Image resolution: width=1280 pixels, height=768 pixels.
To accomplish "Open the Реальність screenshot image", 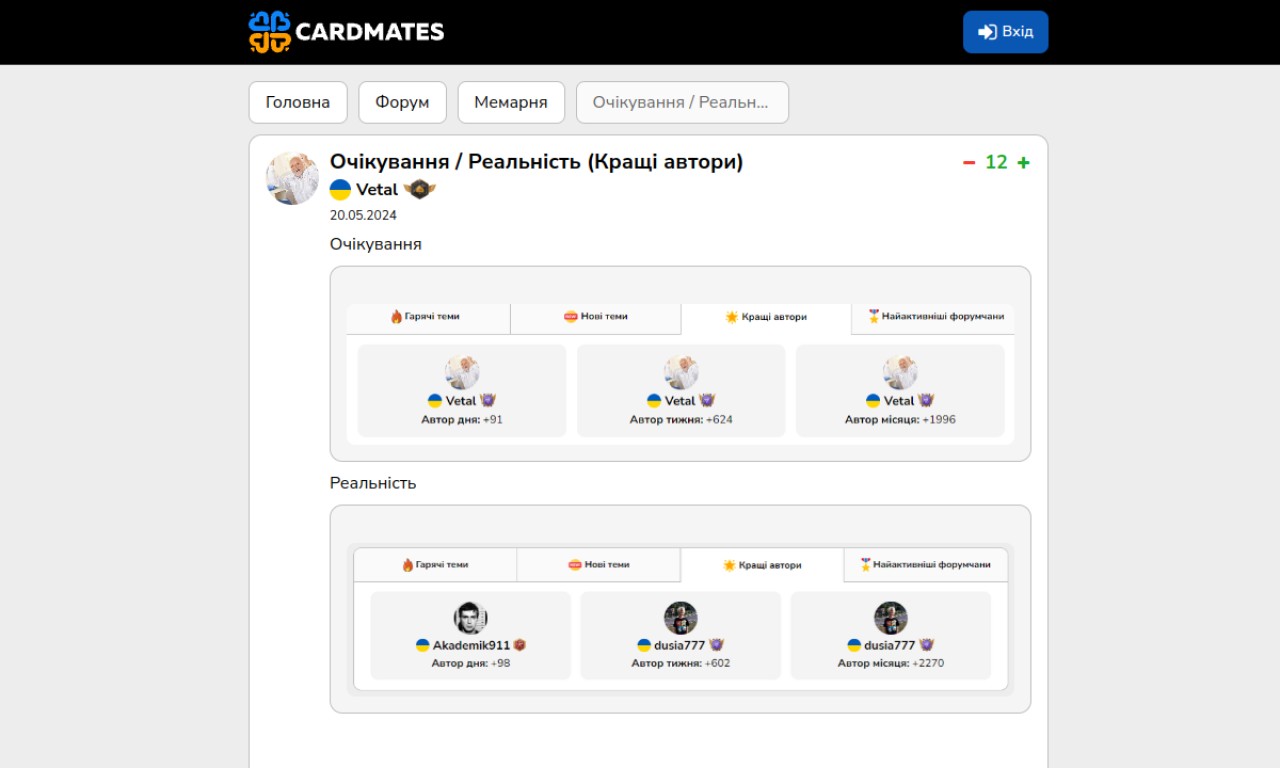I will coord(680,609).
